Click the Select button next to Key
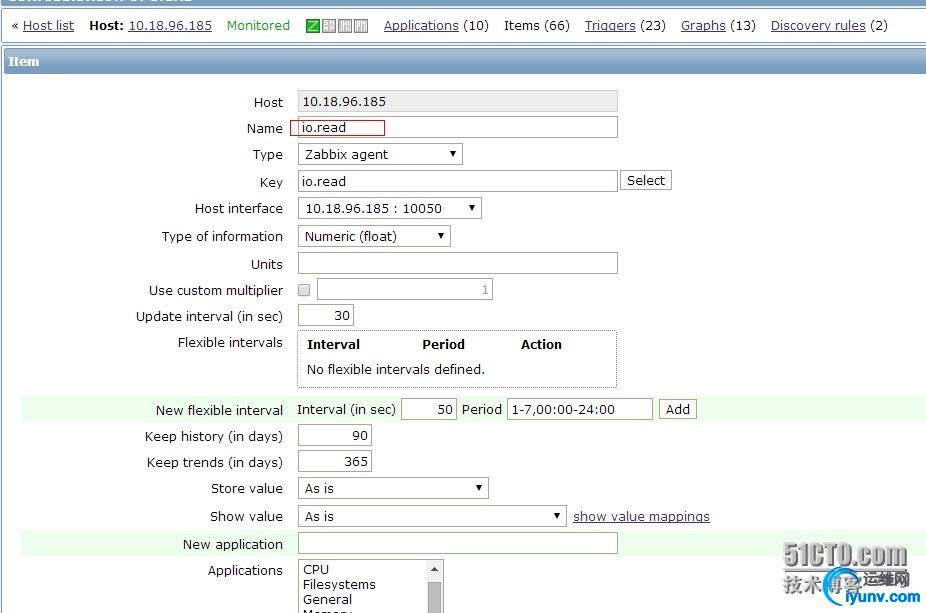This screenshot has height=613, width=926. point(645,181)
